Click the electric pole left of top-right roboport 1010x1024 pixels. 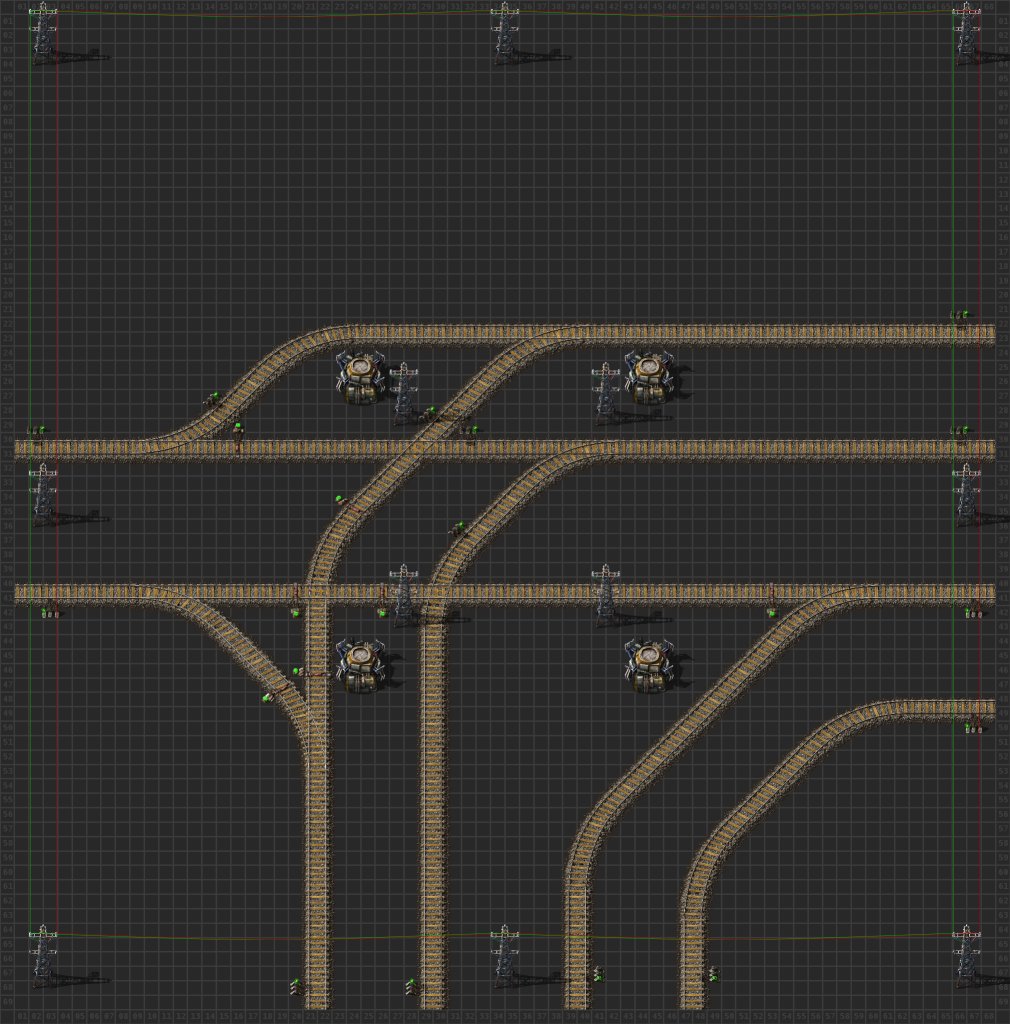(605, 394)
